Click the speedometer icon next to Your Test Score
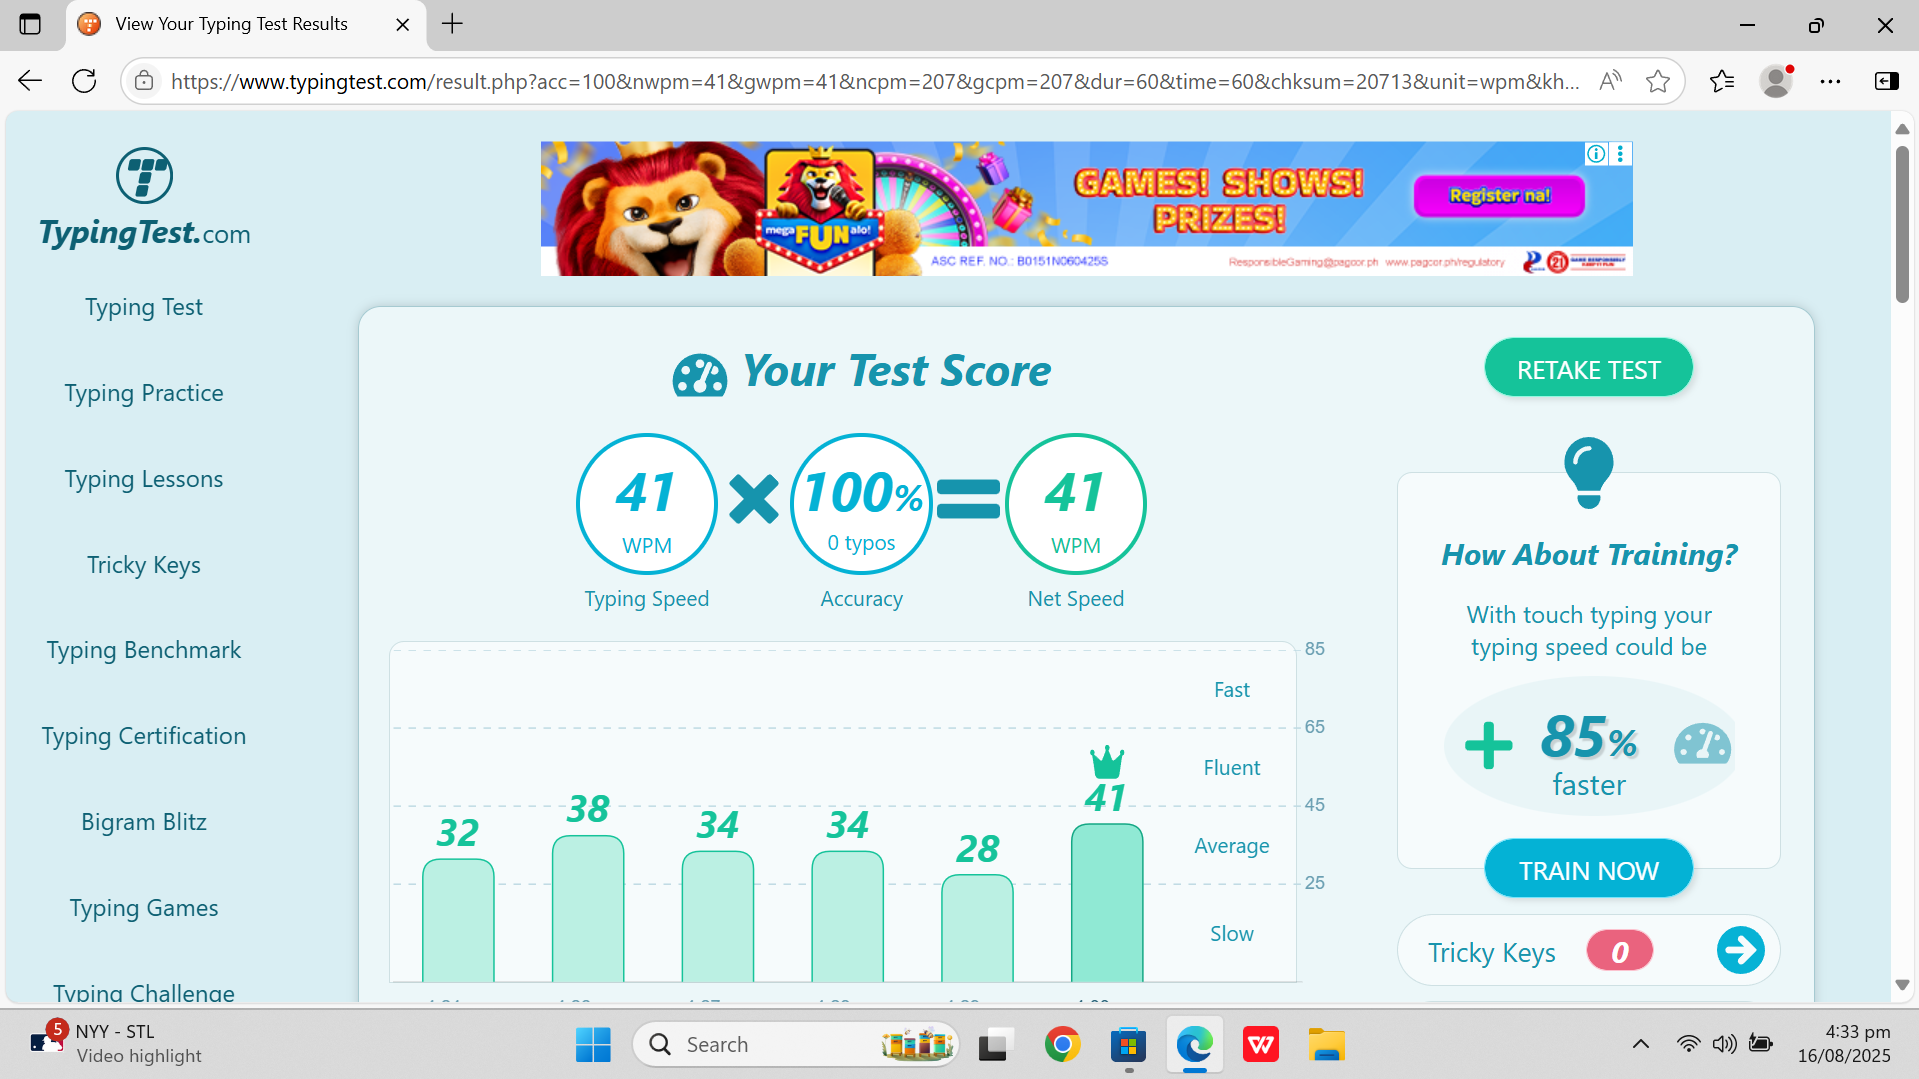This screenshot has width=1919, height=1079. [x=698, y=375]
